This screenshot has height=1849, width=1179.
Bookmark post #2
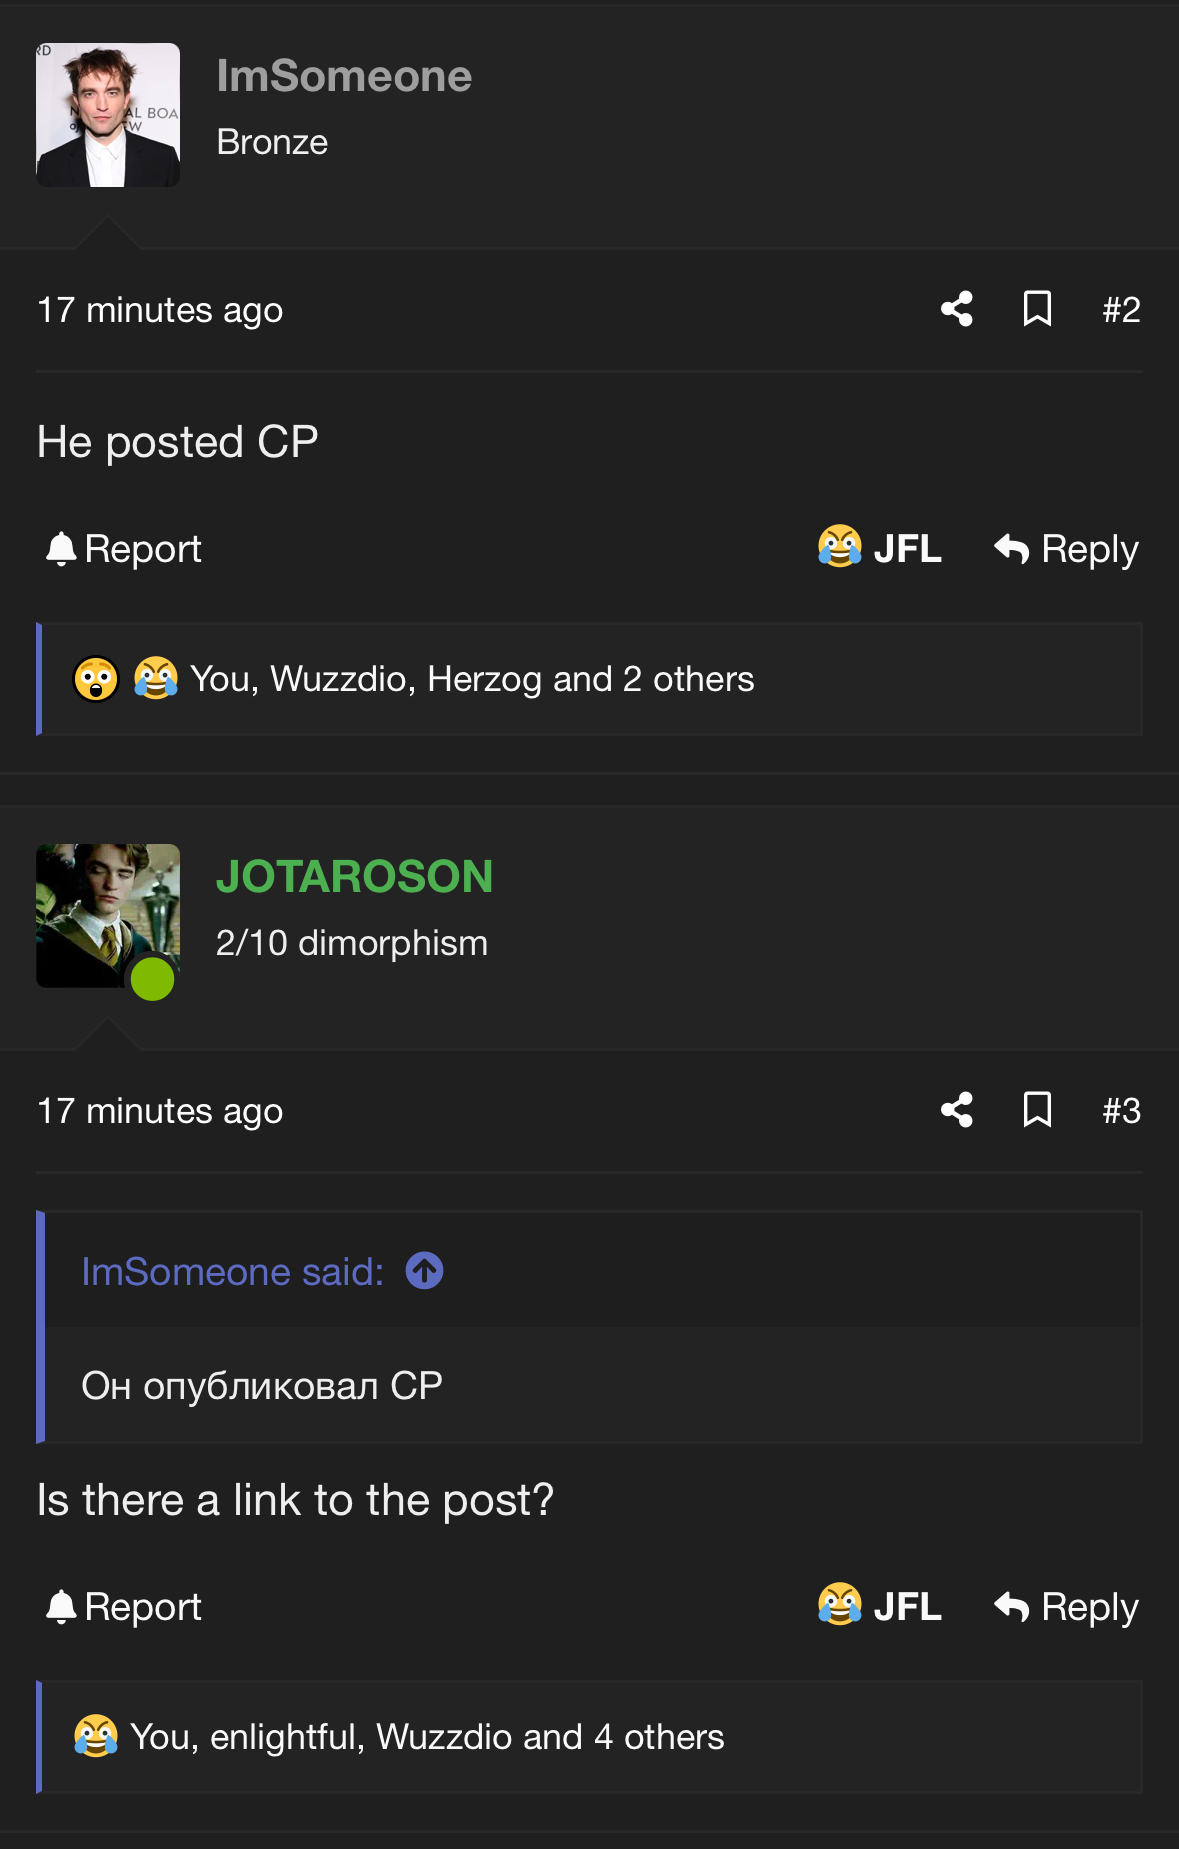coord(1037,309)
